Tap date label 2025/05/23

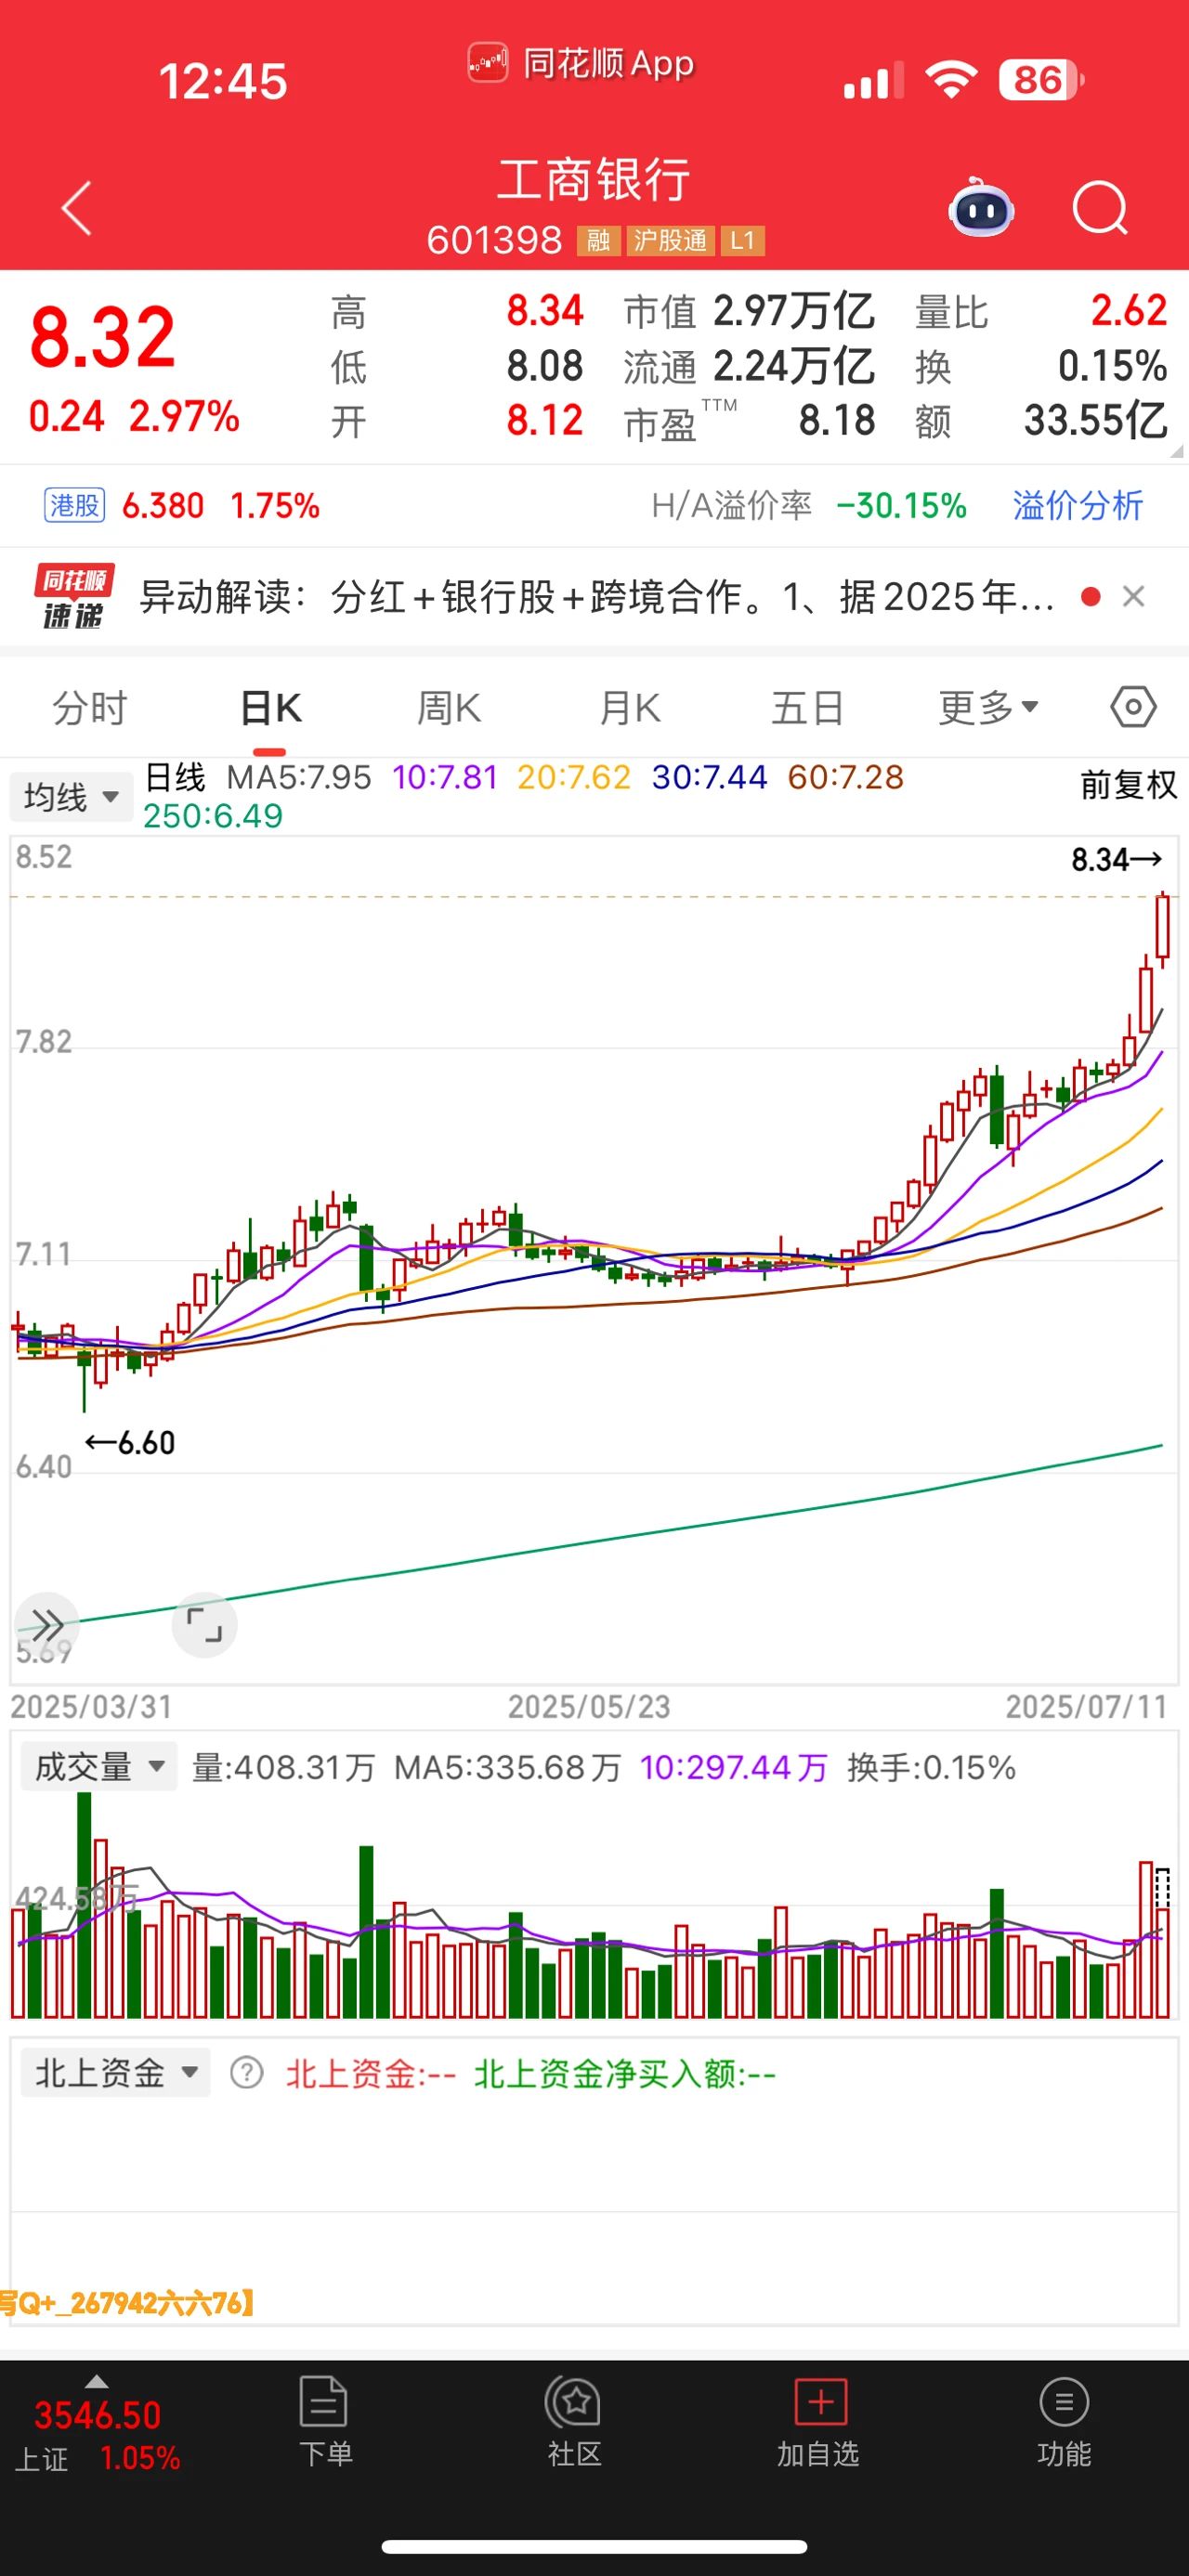[589, 1706]
